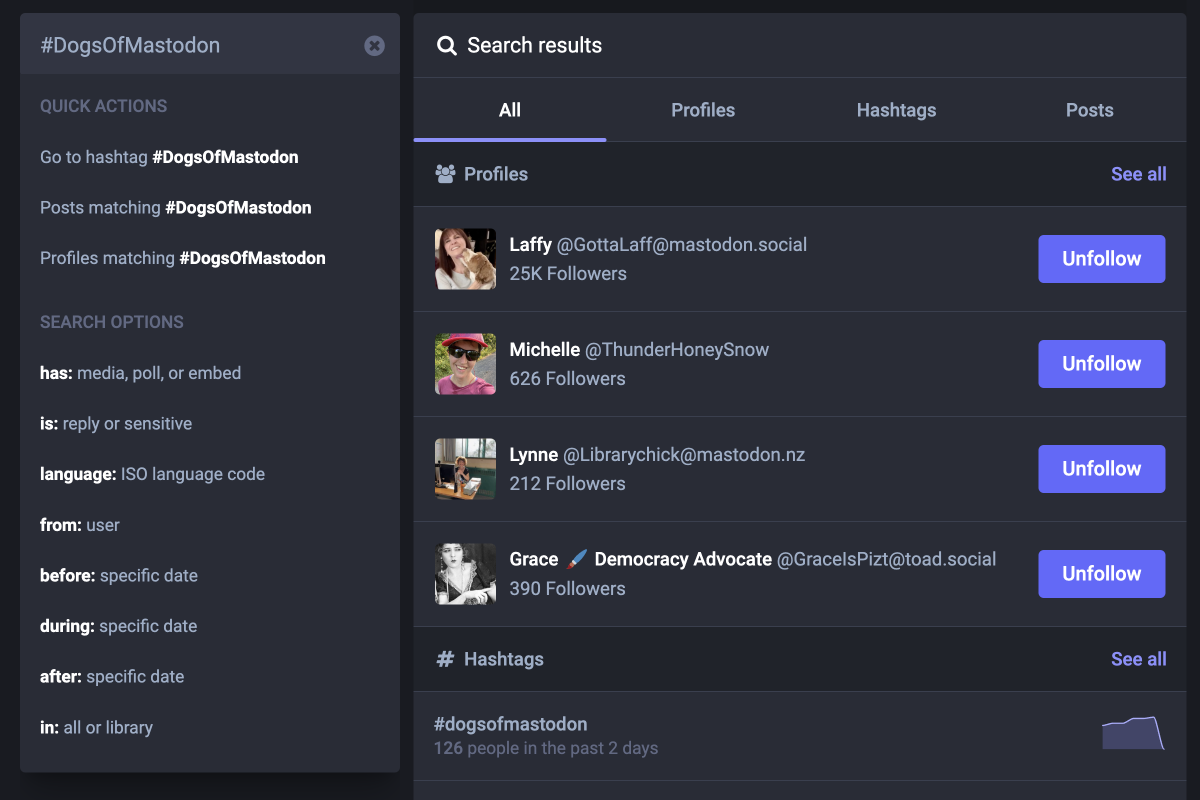Switch to the Posts tab

point(1090,110)
